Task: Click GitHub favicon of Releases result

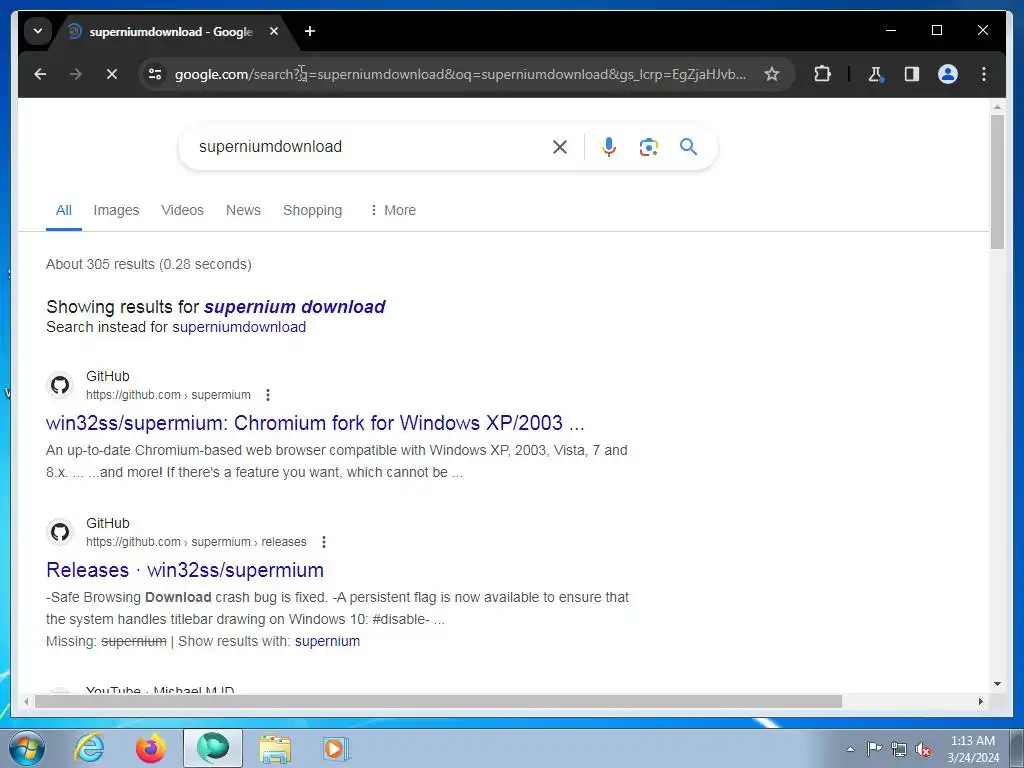Action: (60, 532)
